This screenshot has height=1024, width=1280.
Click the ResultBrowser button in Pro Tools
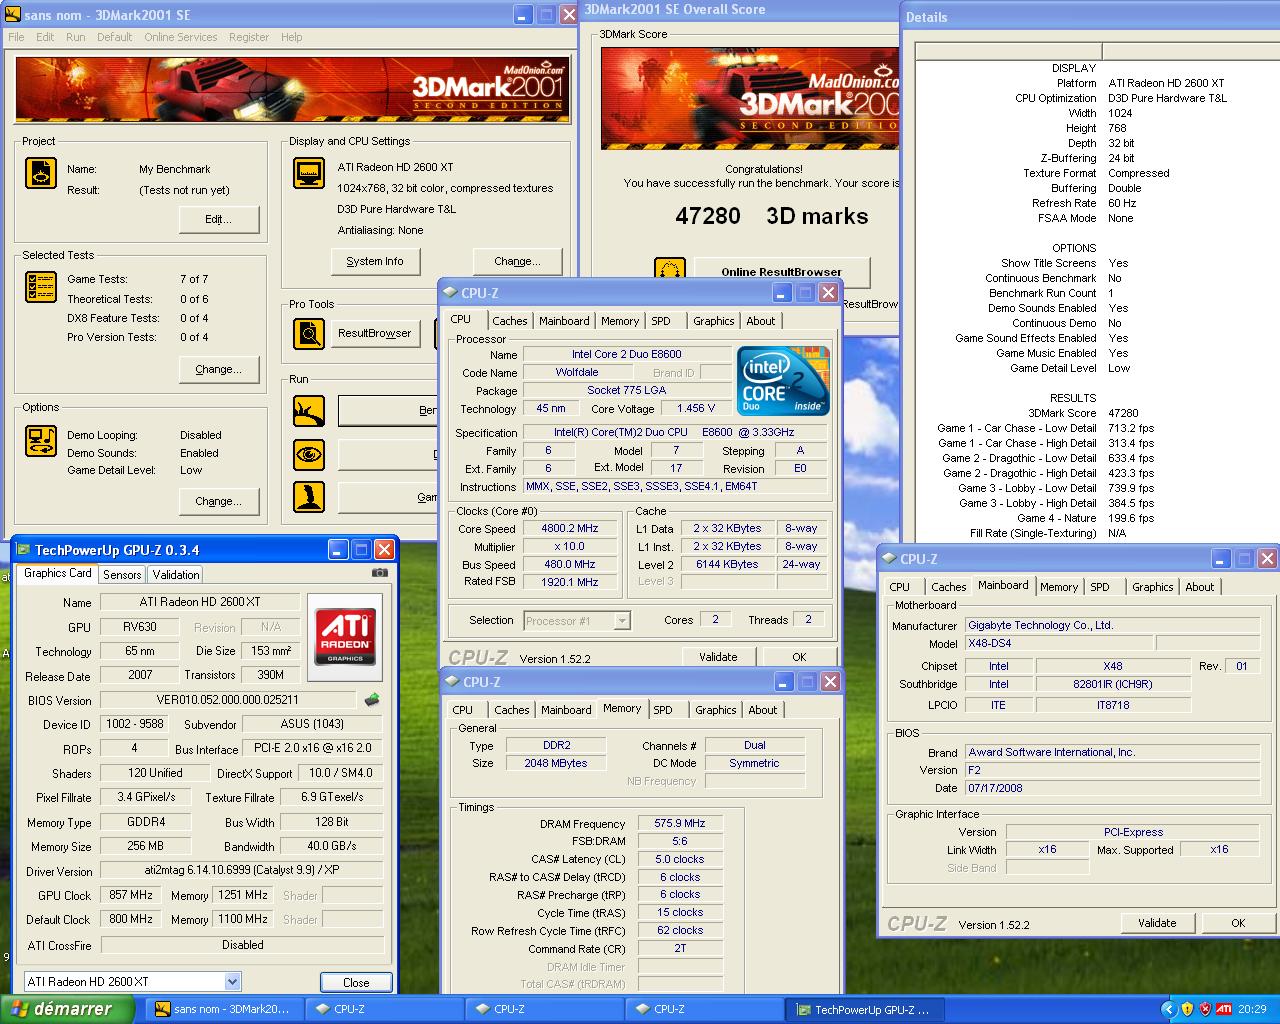click(375, 333)
